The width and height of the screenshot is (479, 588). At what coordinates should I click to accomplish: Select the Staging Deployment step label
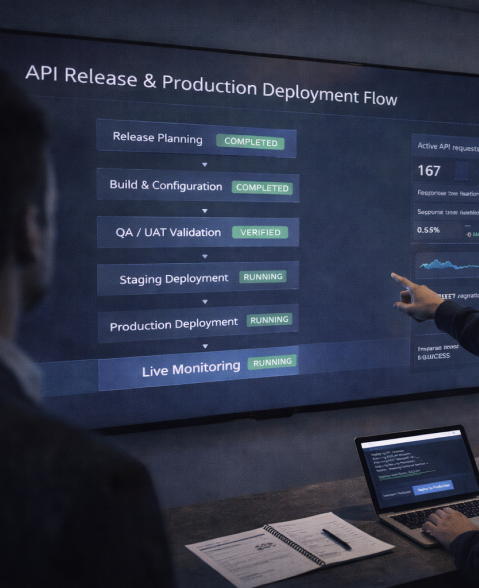pyautogui.click(x=174, y=279)
